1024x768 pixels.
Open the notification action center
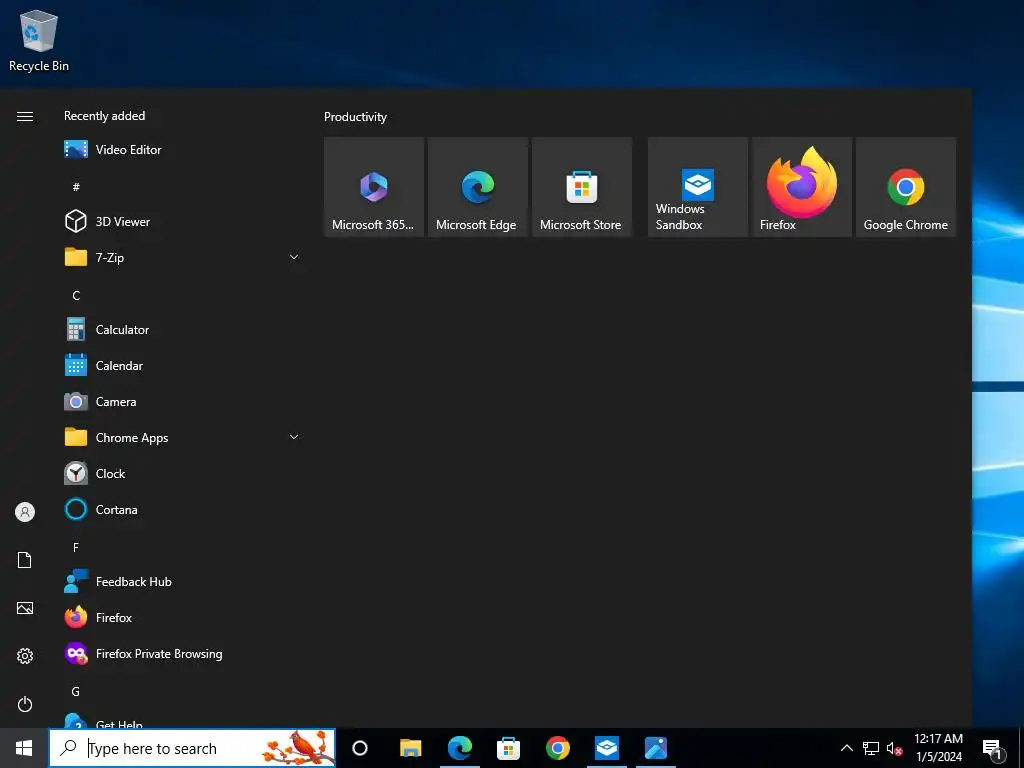point(993,748)
